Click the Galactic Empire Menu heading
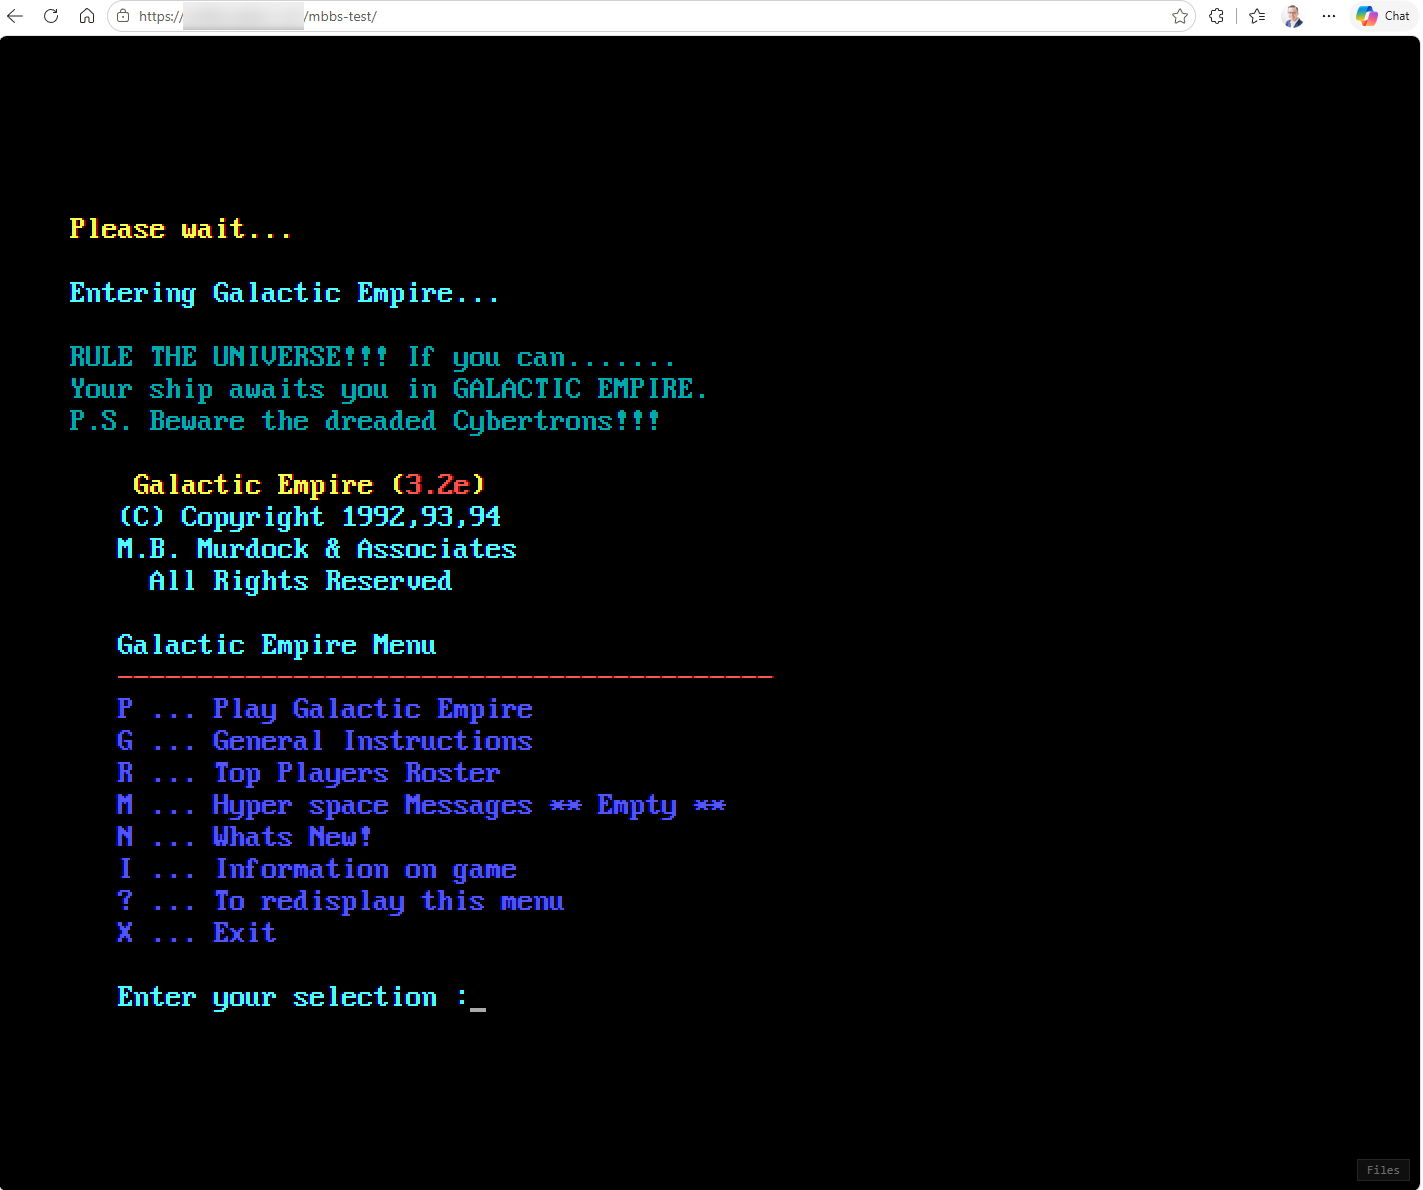Image resolution: width=1423 pixels, height=1190 pixels. (277, 645)
